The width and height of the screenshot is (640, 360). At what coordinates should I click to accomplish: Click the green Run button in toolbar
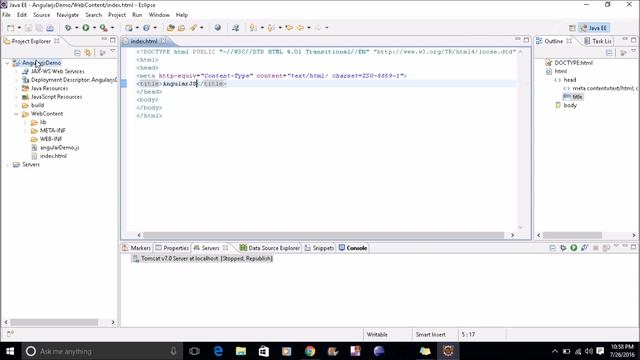click(86, 28)
